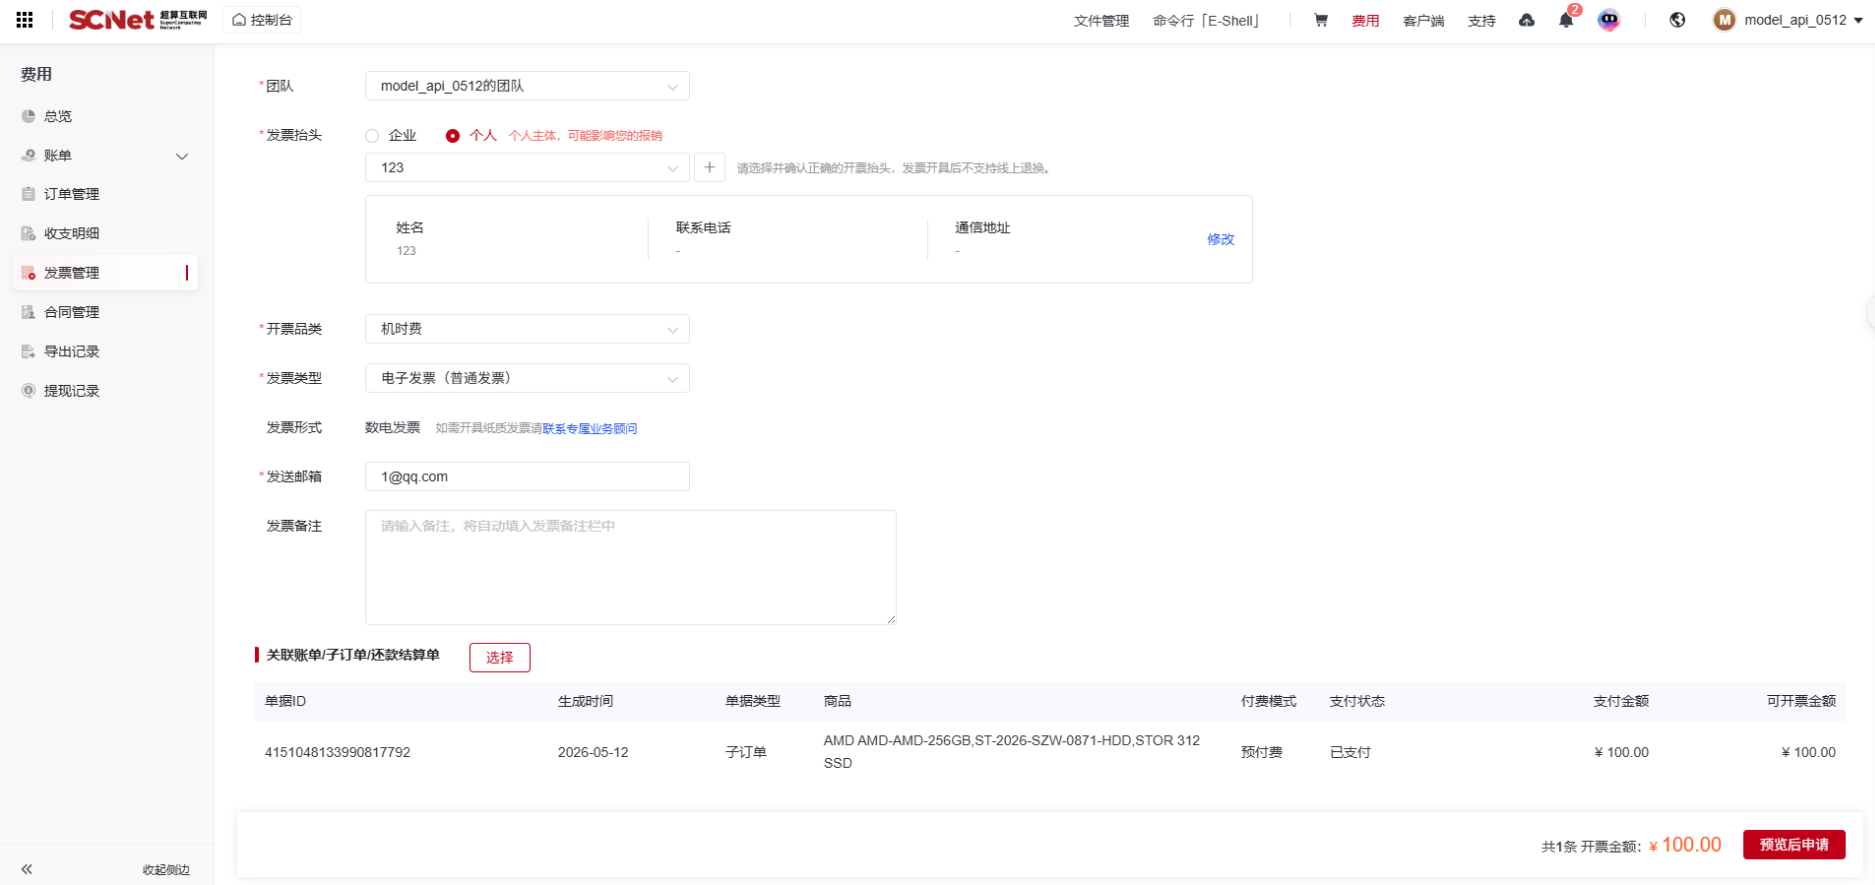Add a new invoice title with plus
The width and height of the screenshot is (1875, 885).
point(710,167)
